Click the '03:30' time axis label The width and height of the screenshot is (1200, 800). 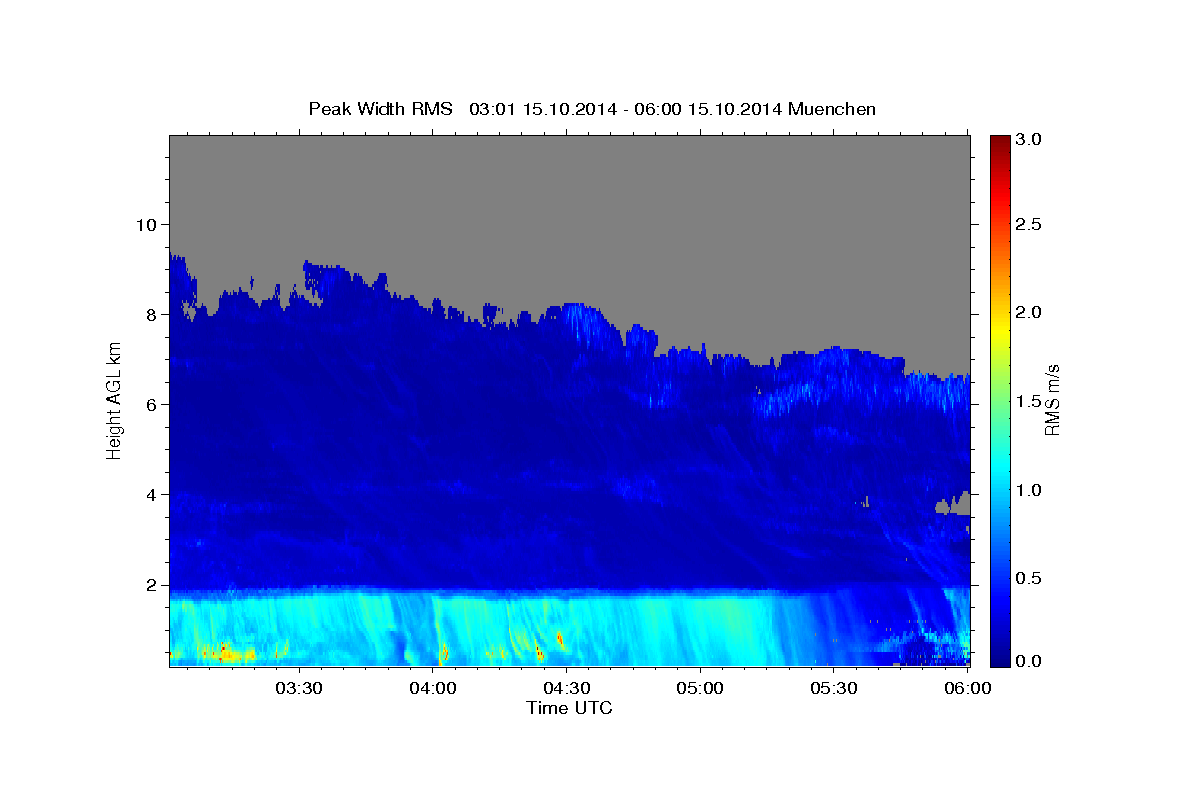298,688
